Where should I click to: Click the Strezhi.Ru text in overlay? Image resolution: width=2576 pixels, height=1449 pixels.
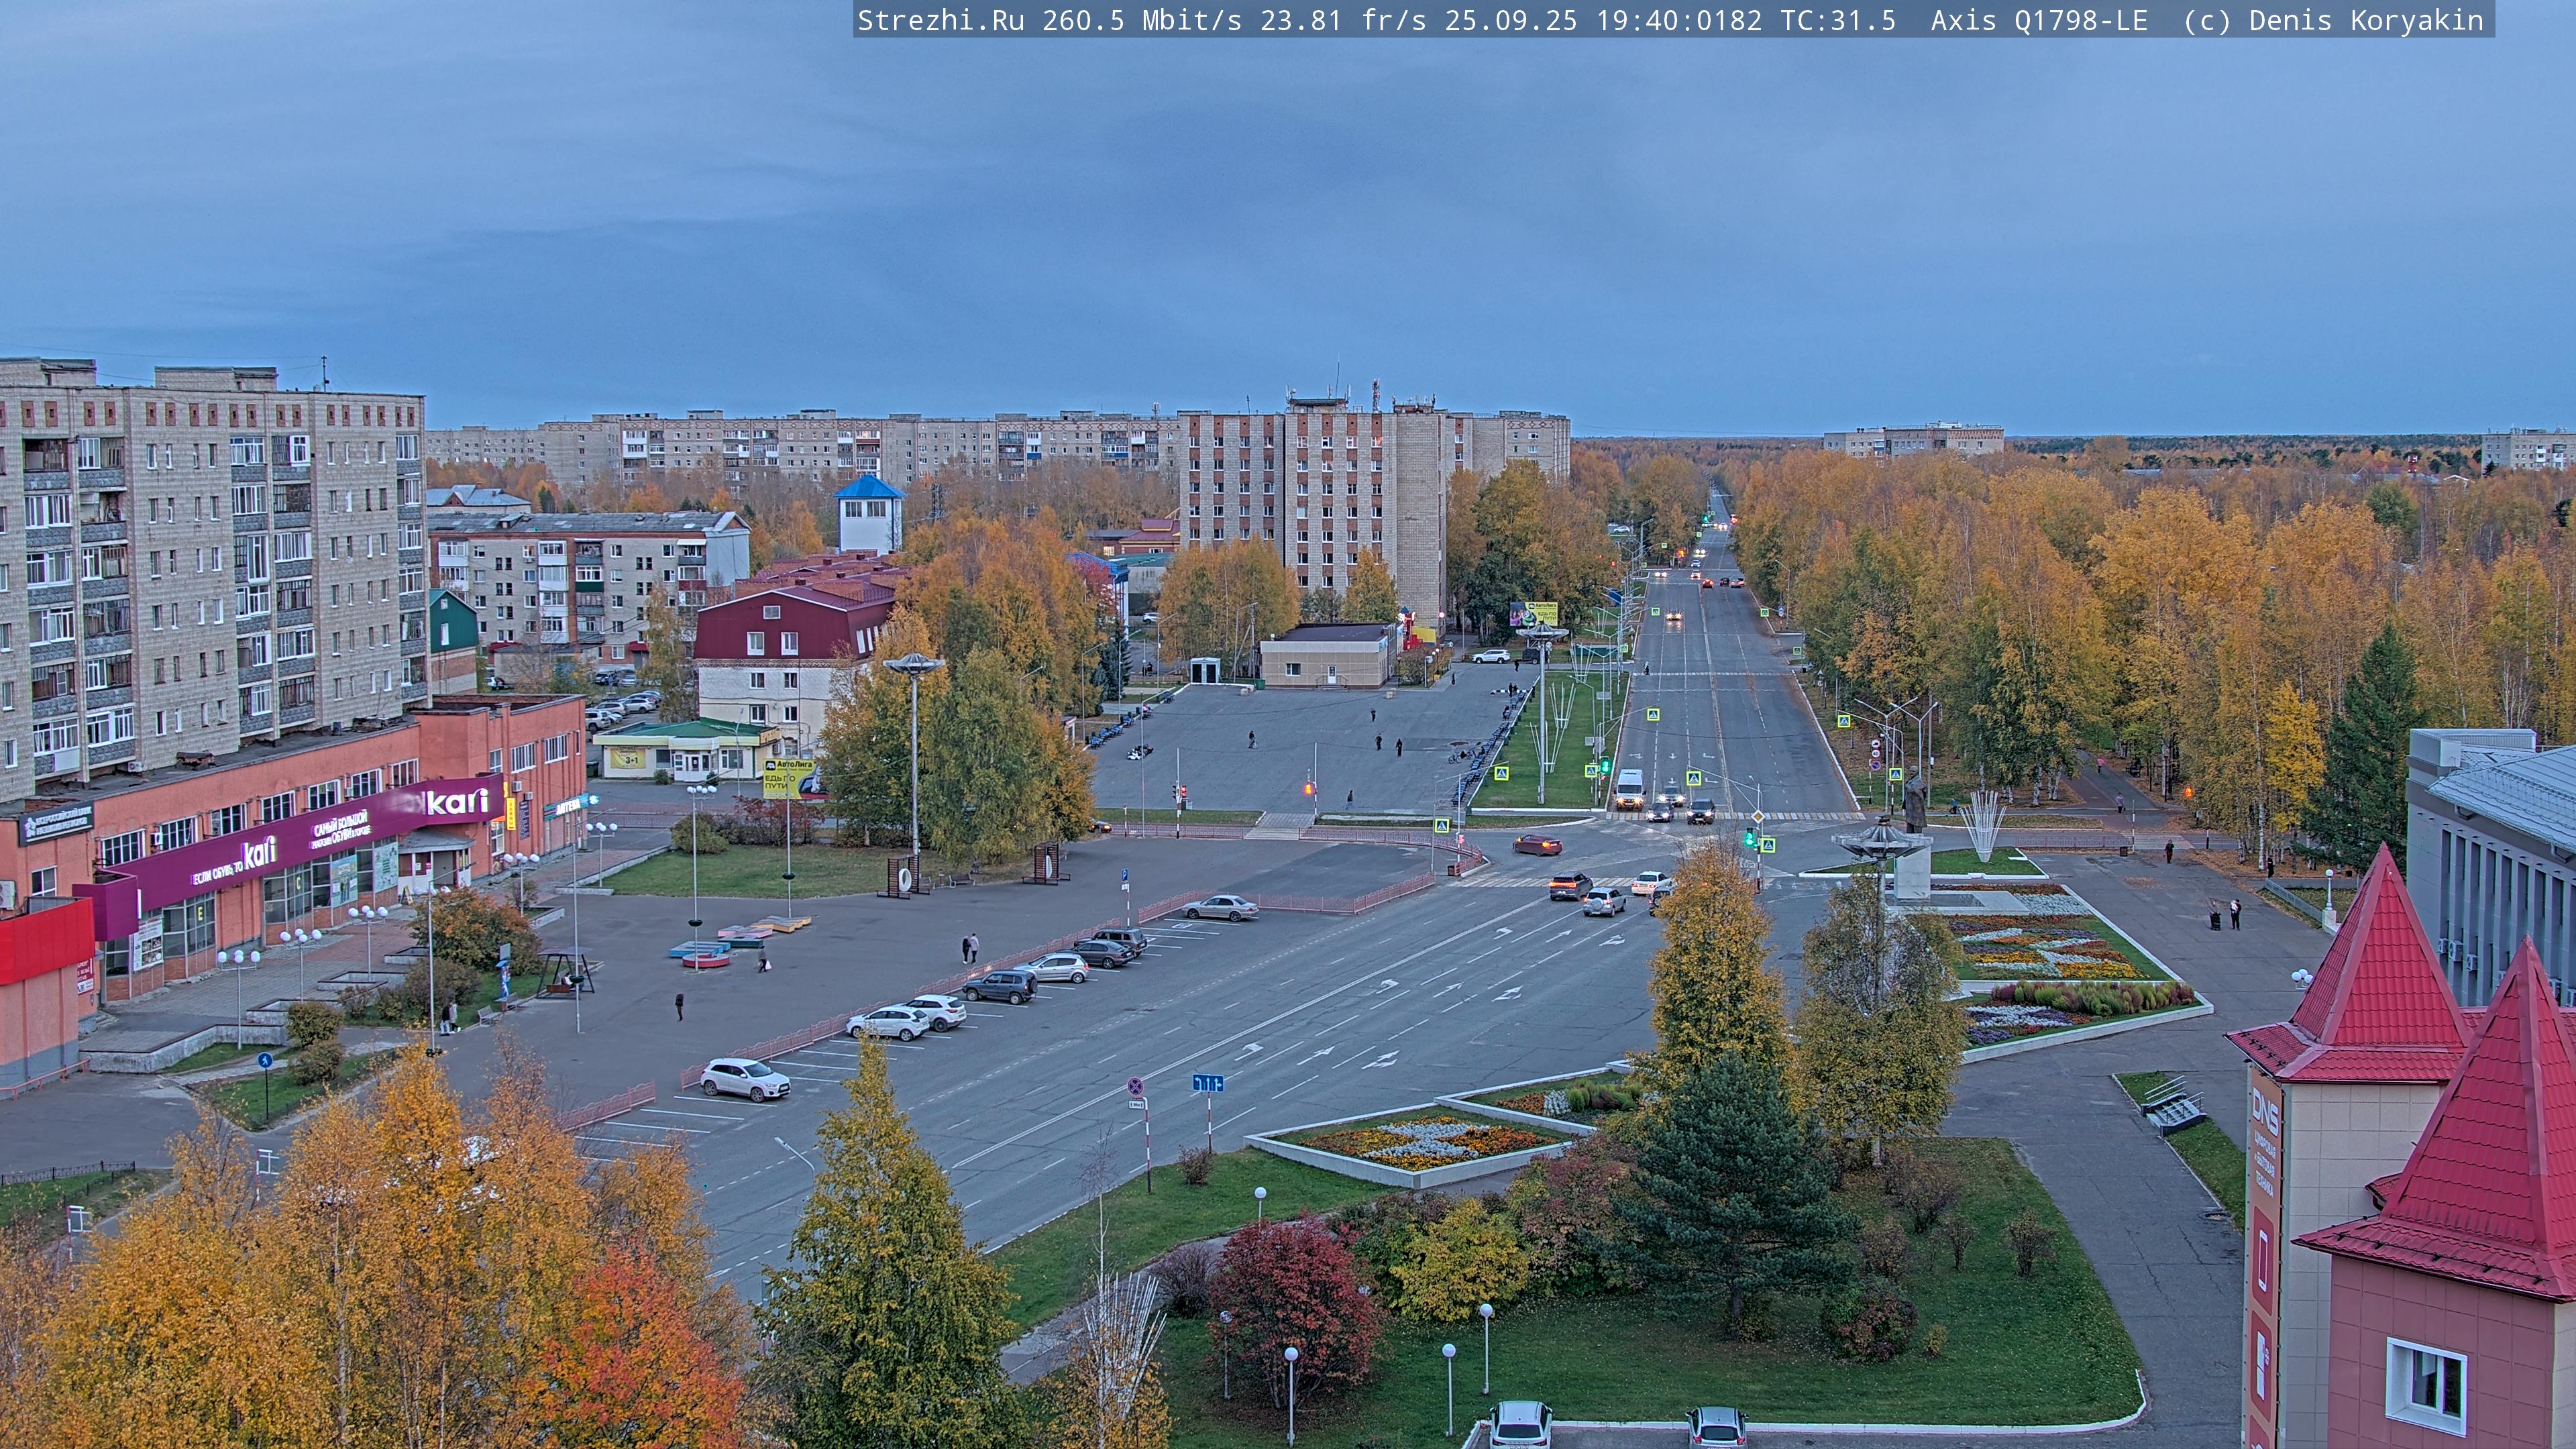tap(940, 21)
